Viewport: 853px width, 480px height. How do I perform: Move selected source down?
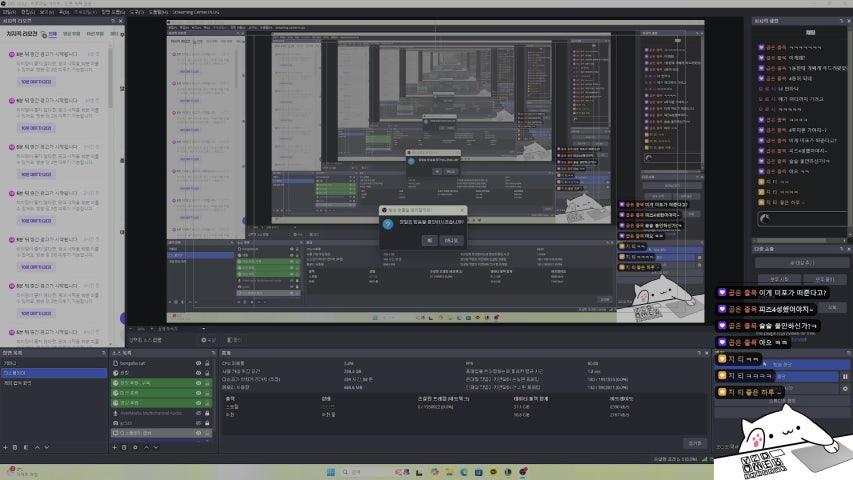pos(156,447)
